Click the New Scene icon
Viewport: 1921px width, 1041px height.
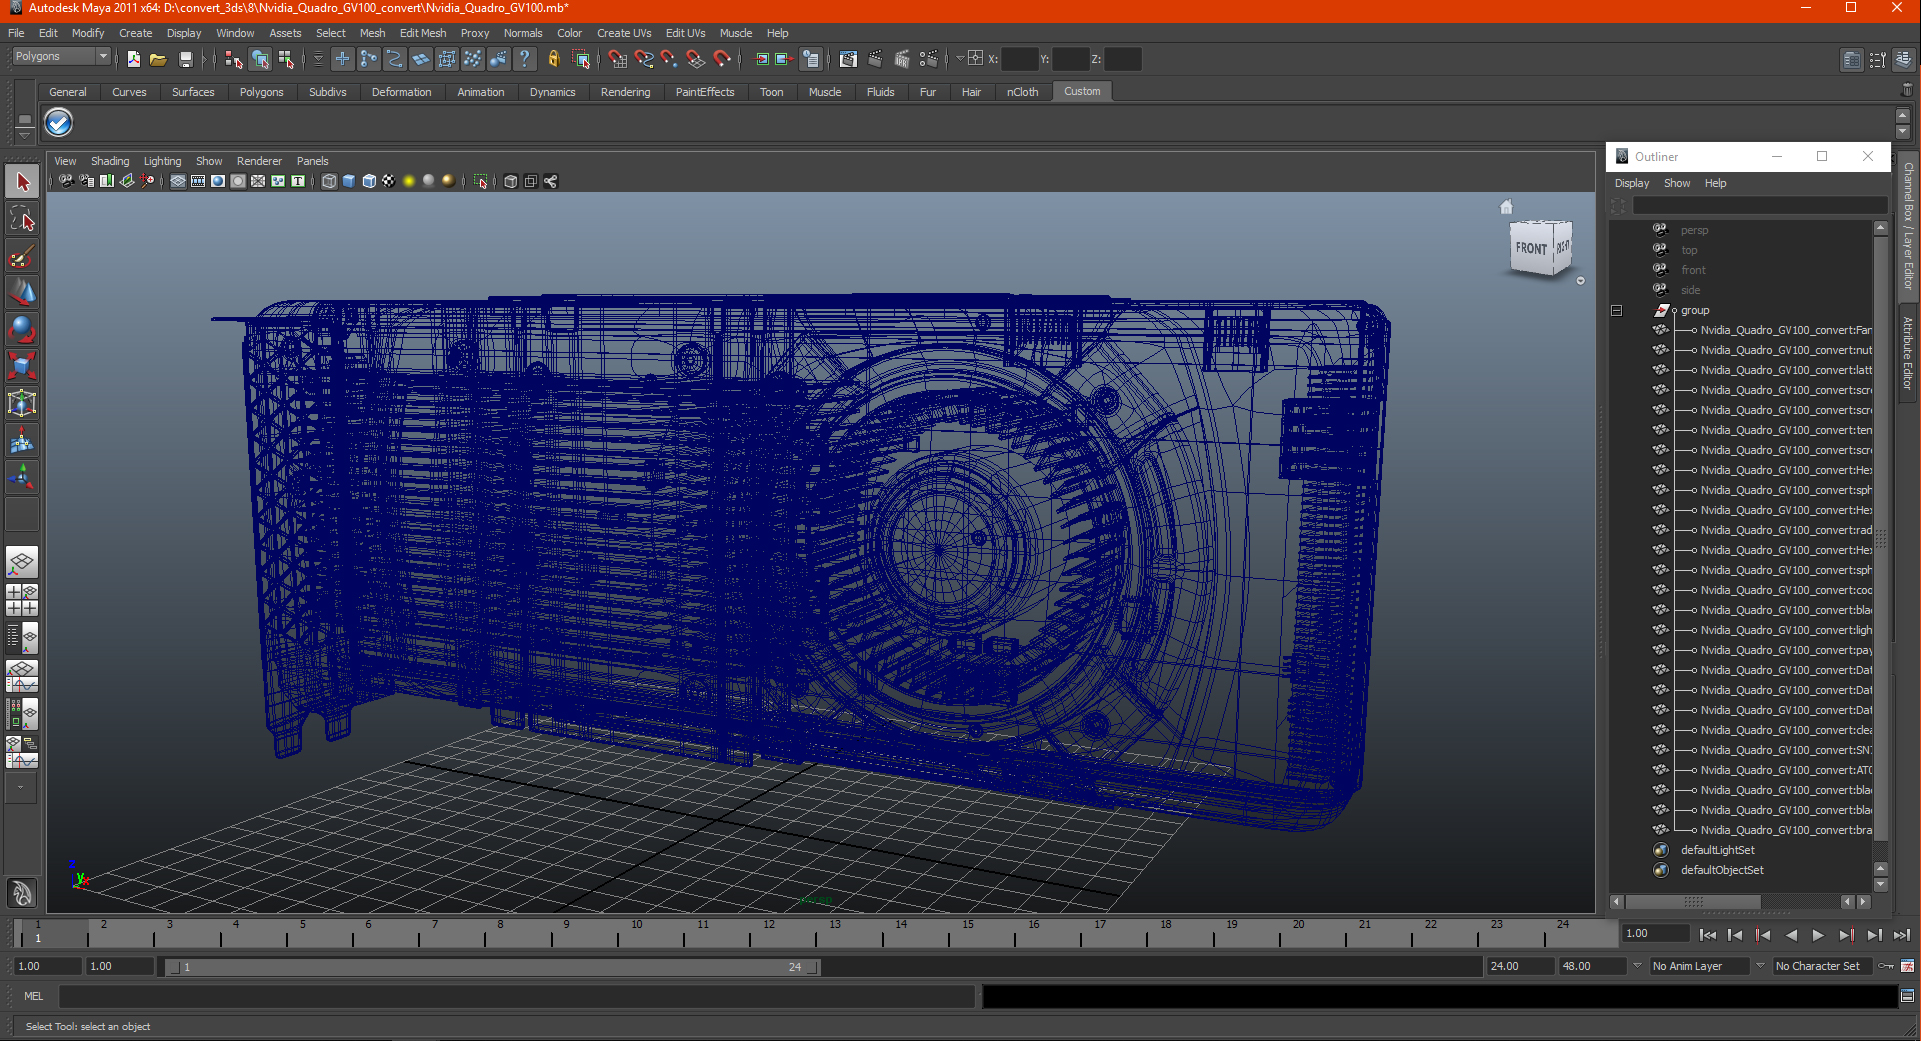click(x=134, y=59)
